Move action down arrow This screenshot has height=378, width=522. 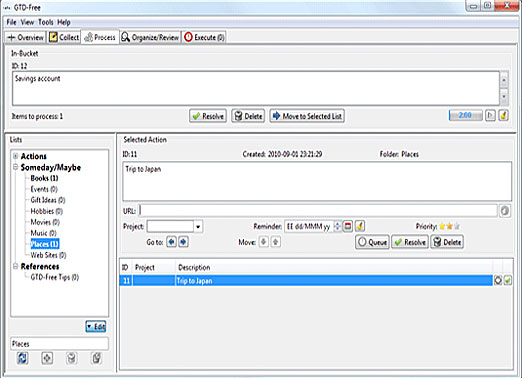tap(263, 242)
